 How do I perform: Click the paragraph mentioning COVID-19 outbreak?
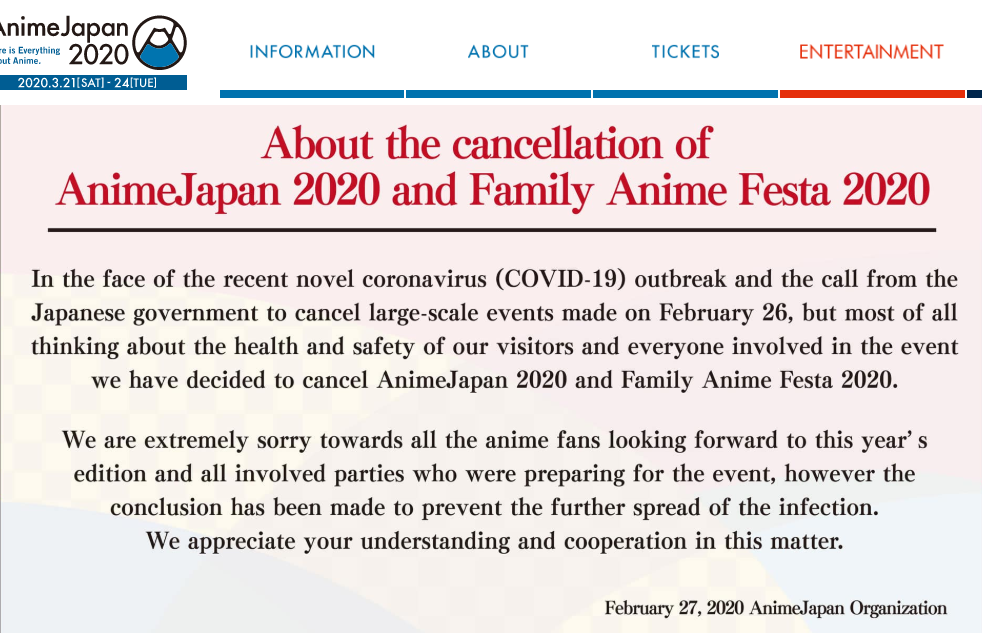(494, 329)
